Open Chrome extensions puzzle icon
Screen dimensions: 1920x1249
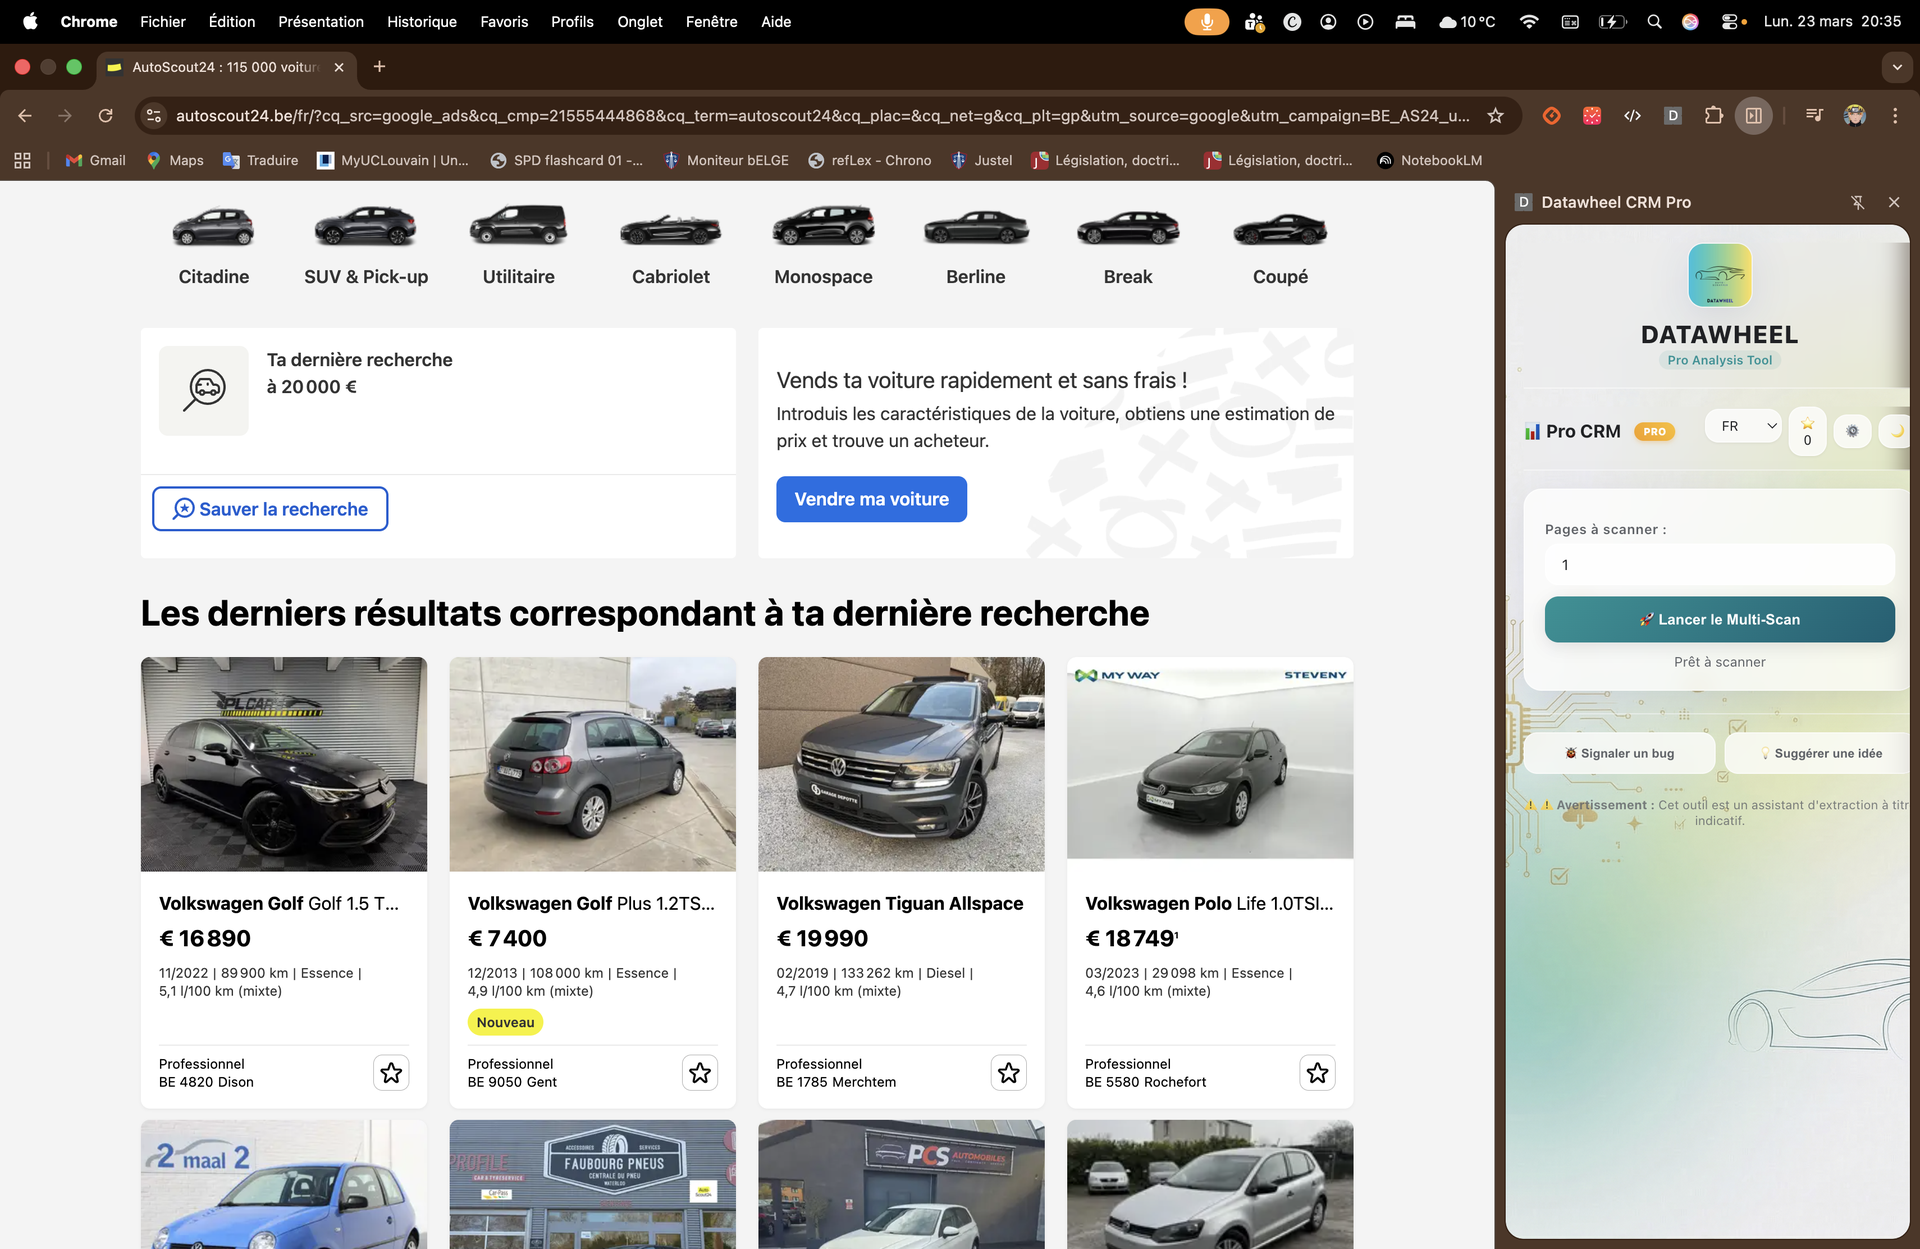[x=1713, y=116]
